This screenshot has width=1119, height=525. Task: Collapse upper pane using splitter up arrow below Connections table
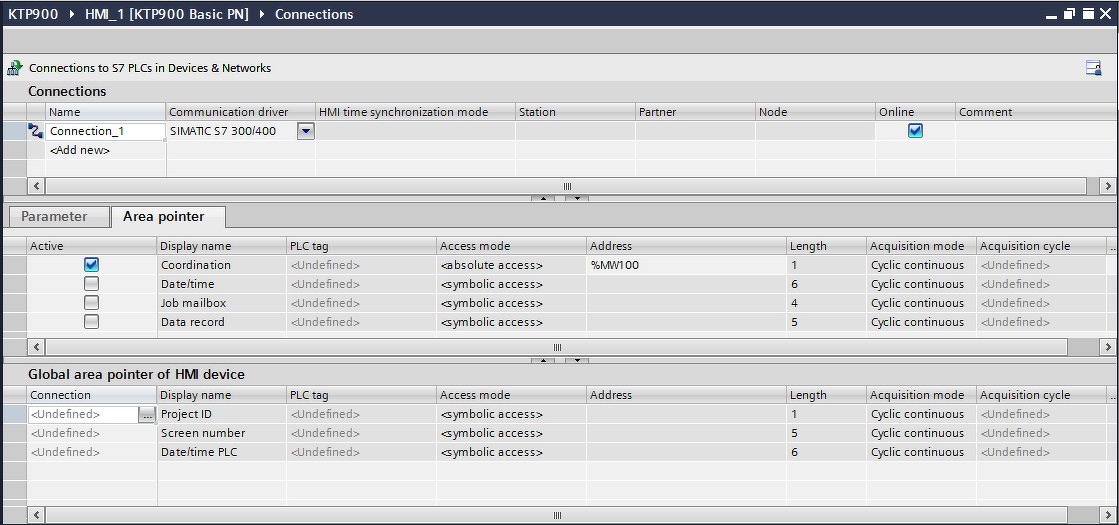point(543,199)
